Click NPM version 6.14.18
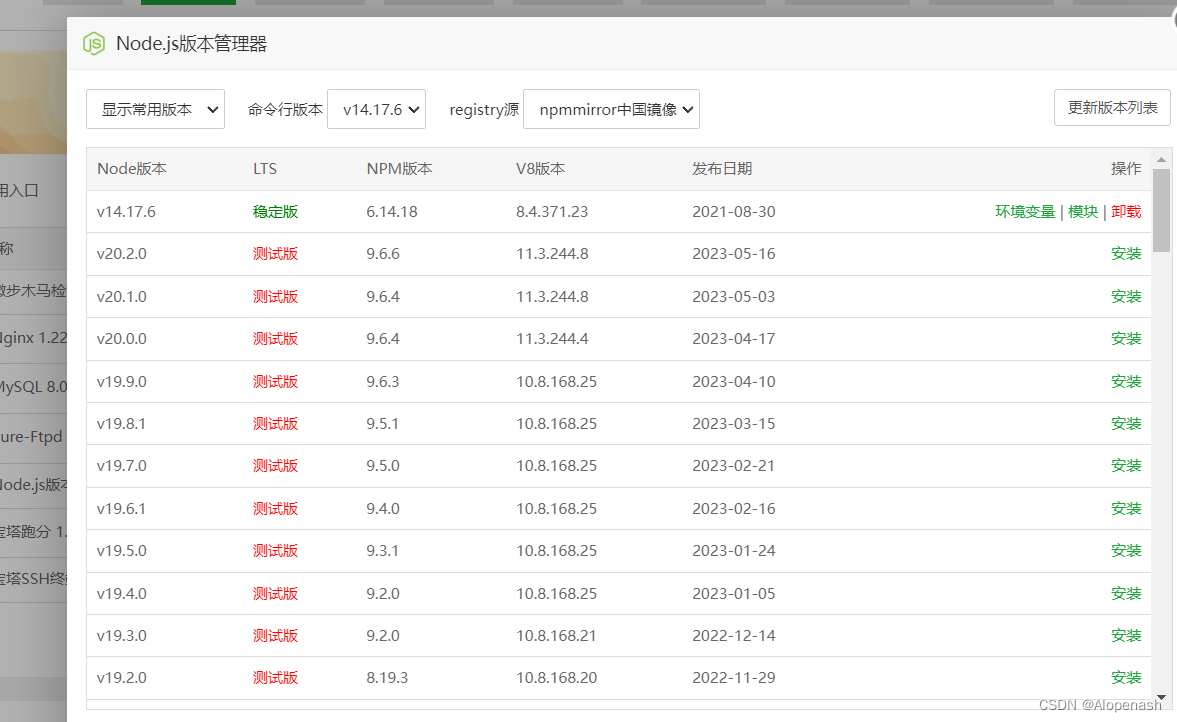Image resolution: width=1177 pixels, height=722 pixels. pyautogui.click(x=392, y=212)
